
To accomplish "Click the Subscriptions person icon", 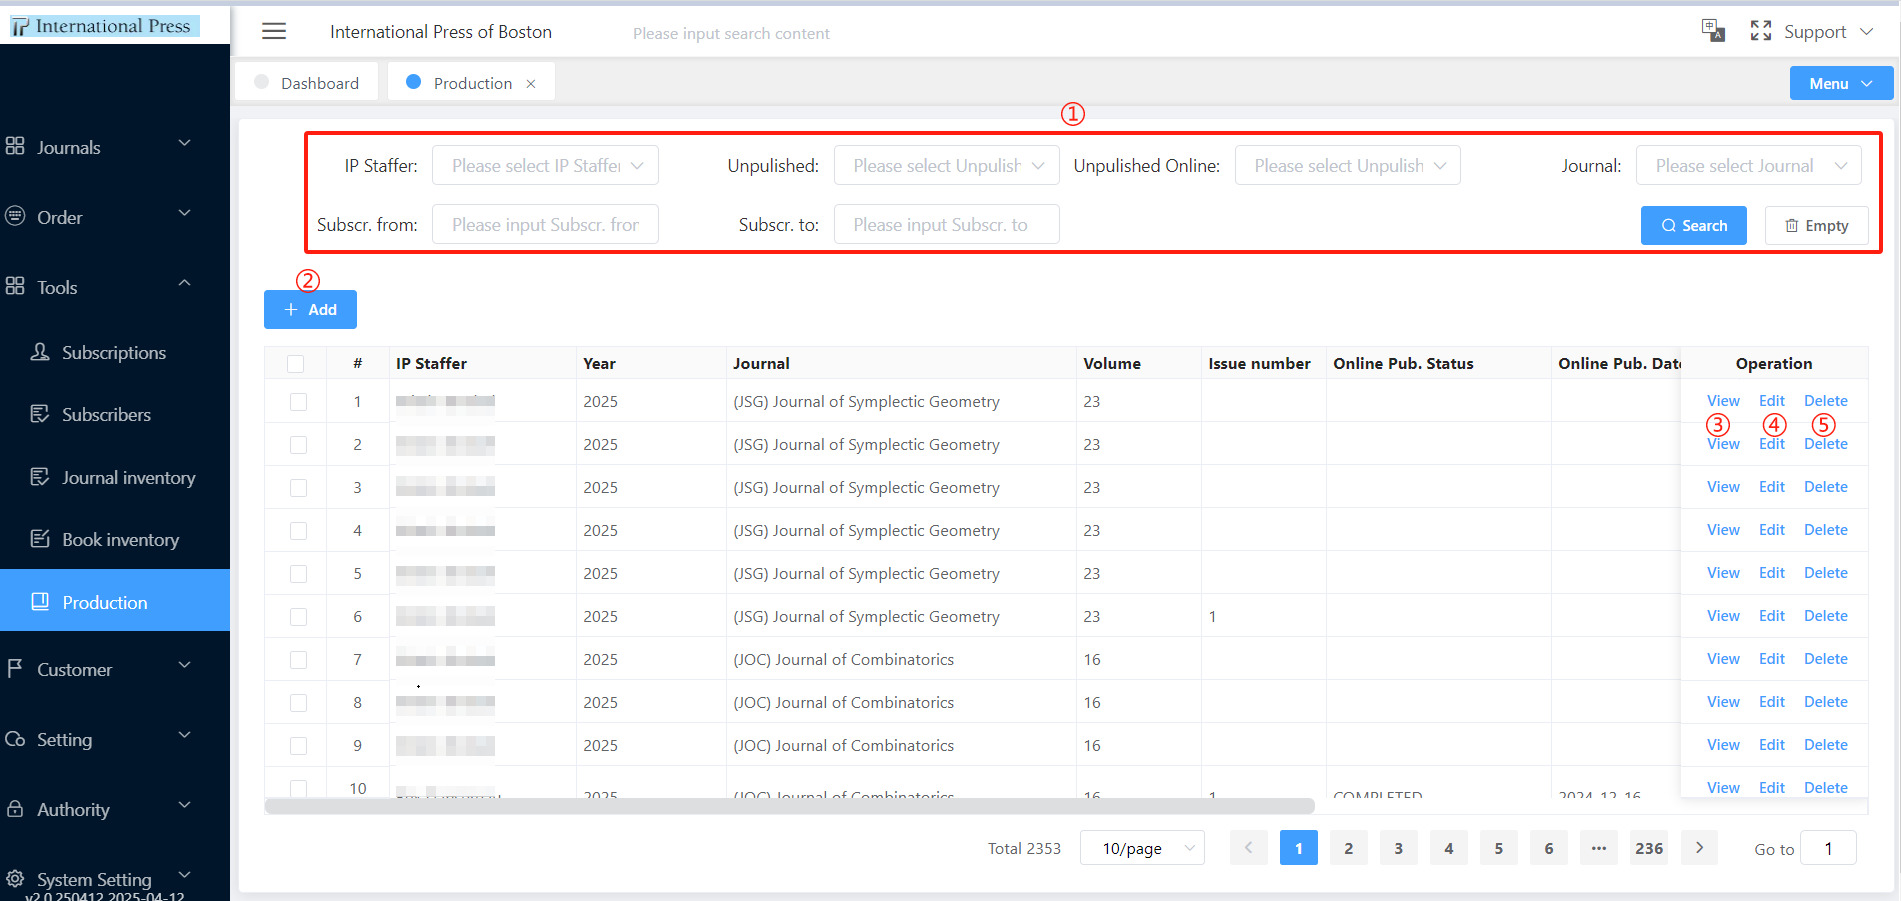I will [x=40, y=352].
